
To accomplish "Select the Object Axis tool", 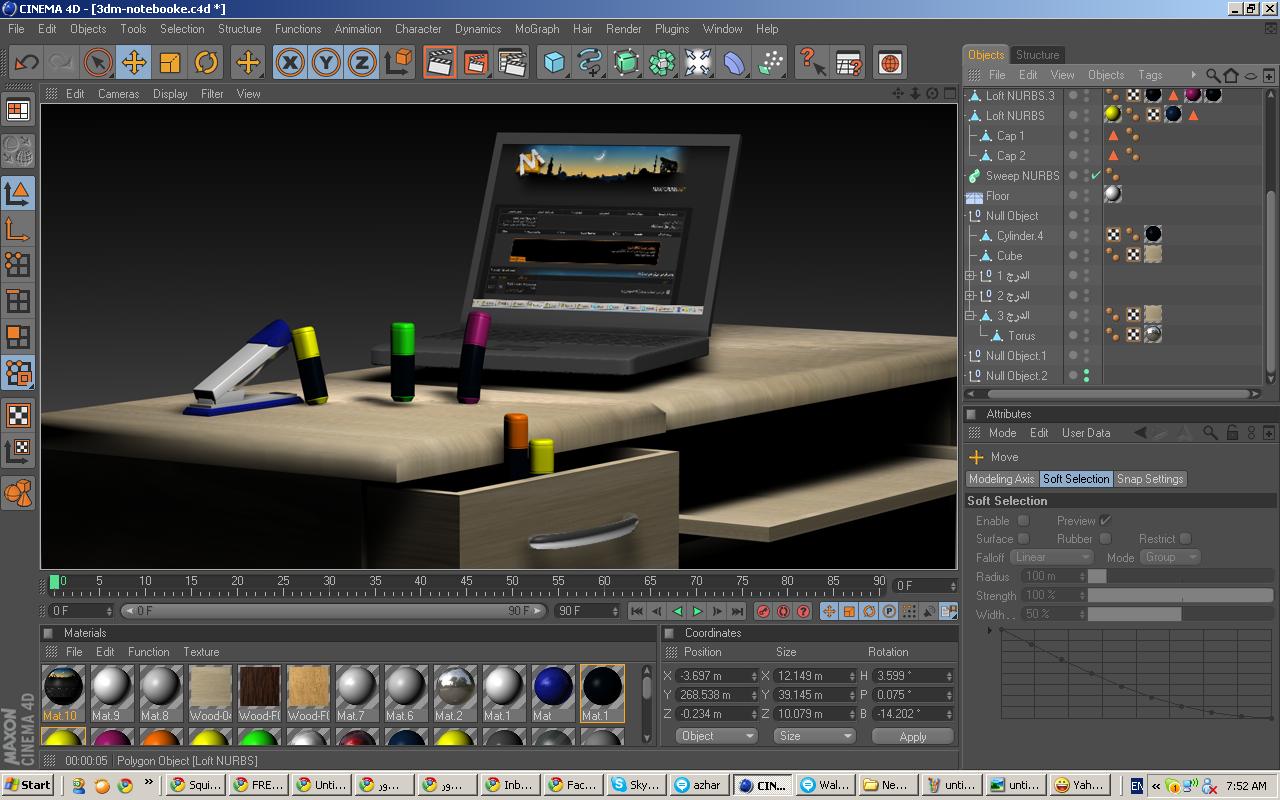I will pos(18,229).
